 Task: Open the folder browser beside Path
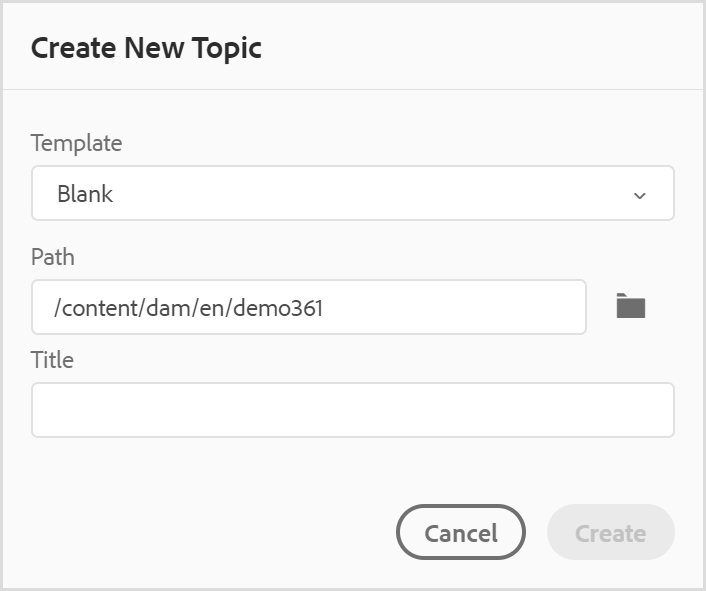(x=630, y=306)
